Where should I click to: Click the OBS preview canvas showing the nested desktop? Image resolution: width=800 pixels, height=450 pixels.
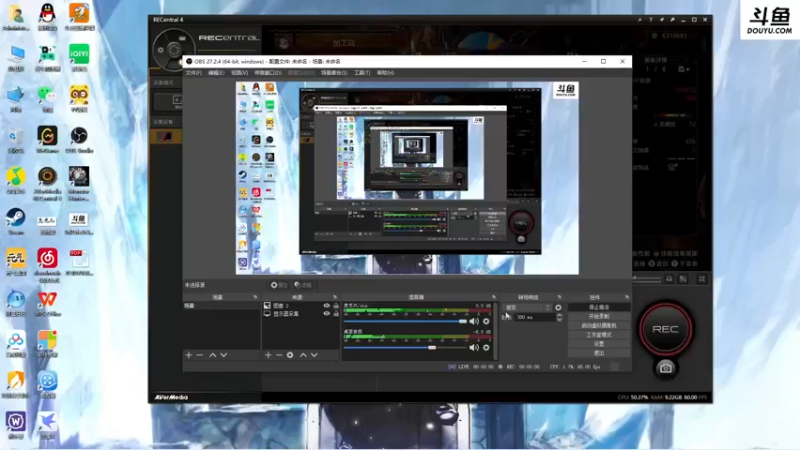[x=407, y=178]
